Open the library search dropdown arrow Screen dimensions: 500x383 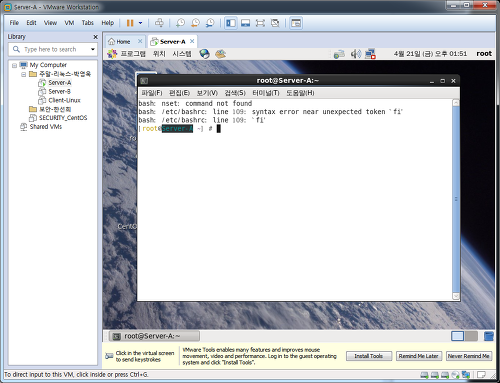(93, 49)
